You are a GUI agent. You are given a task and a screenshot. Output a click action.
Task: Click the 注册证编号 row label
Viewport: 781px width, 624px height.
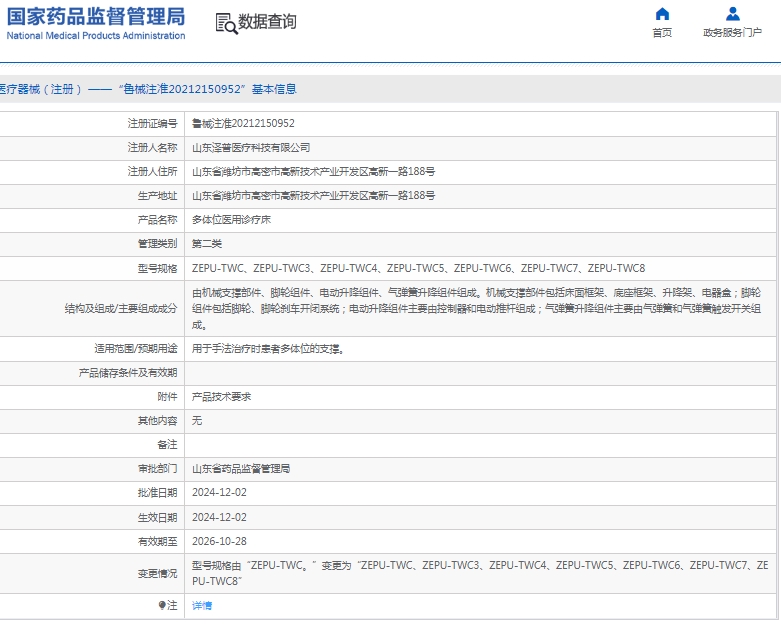(152, 124)
